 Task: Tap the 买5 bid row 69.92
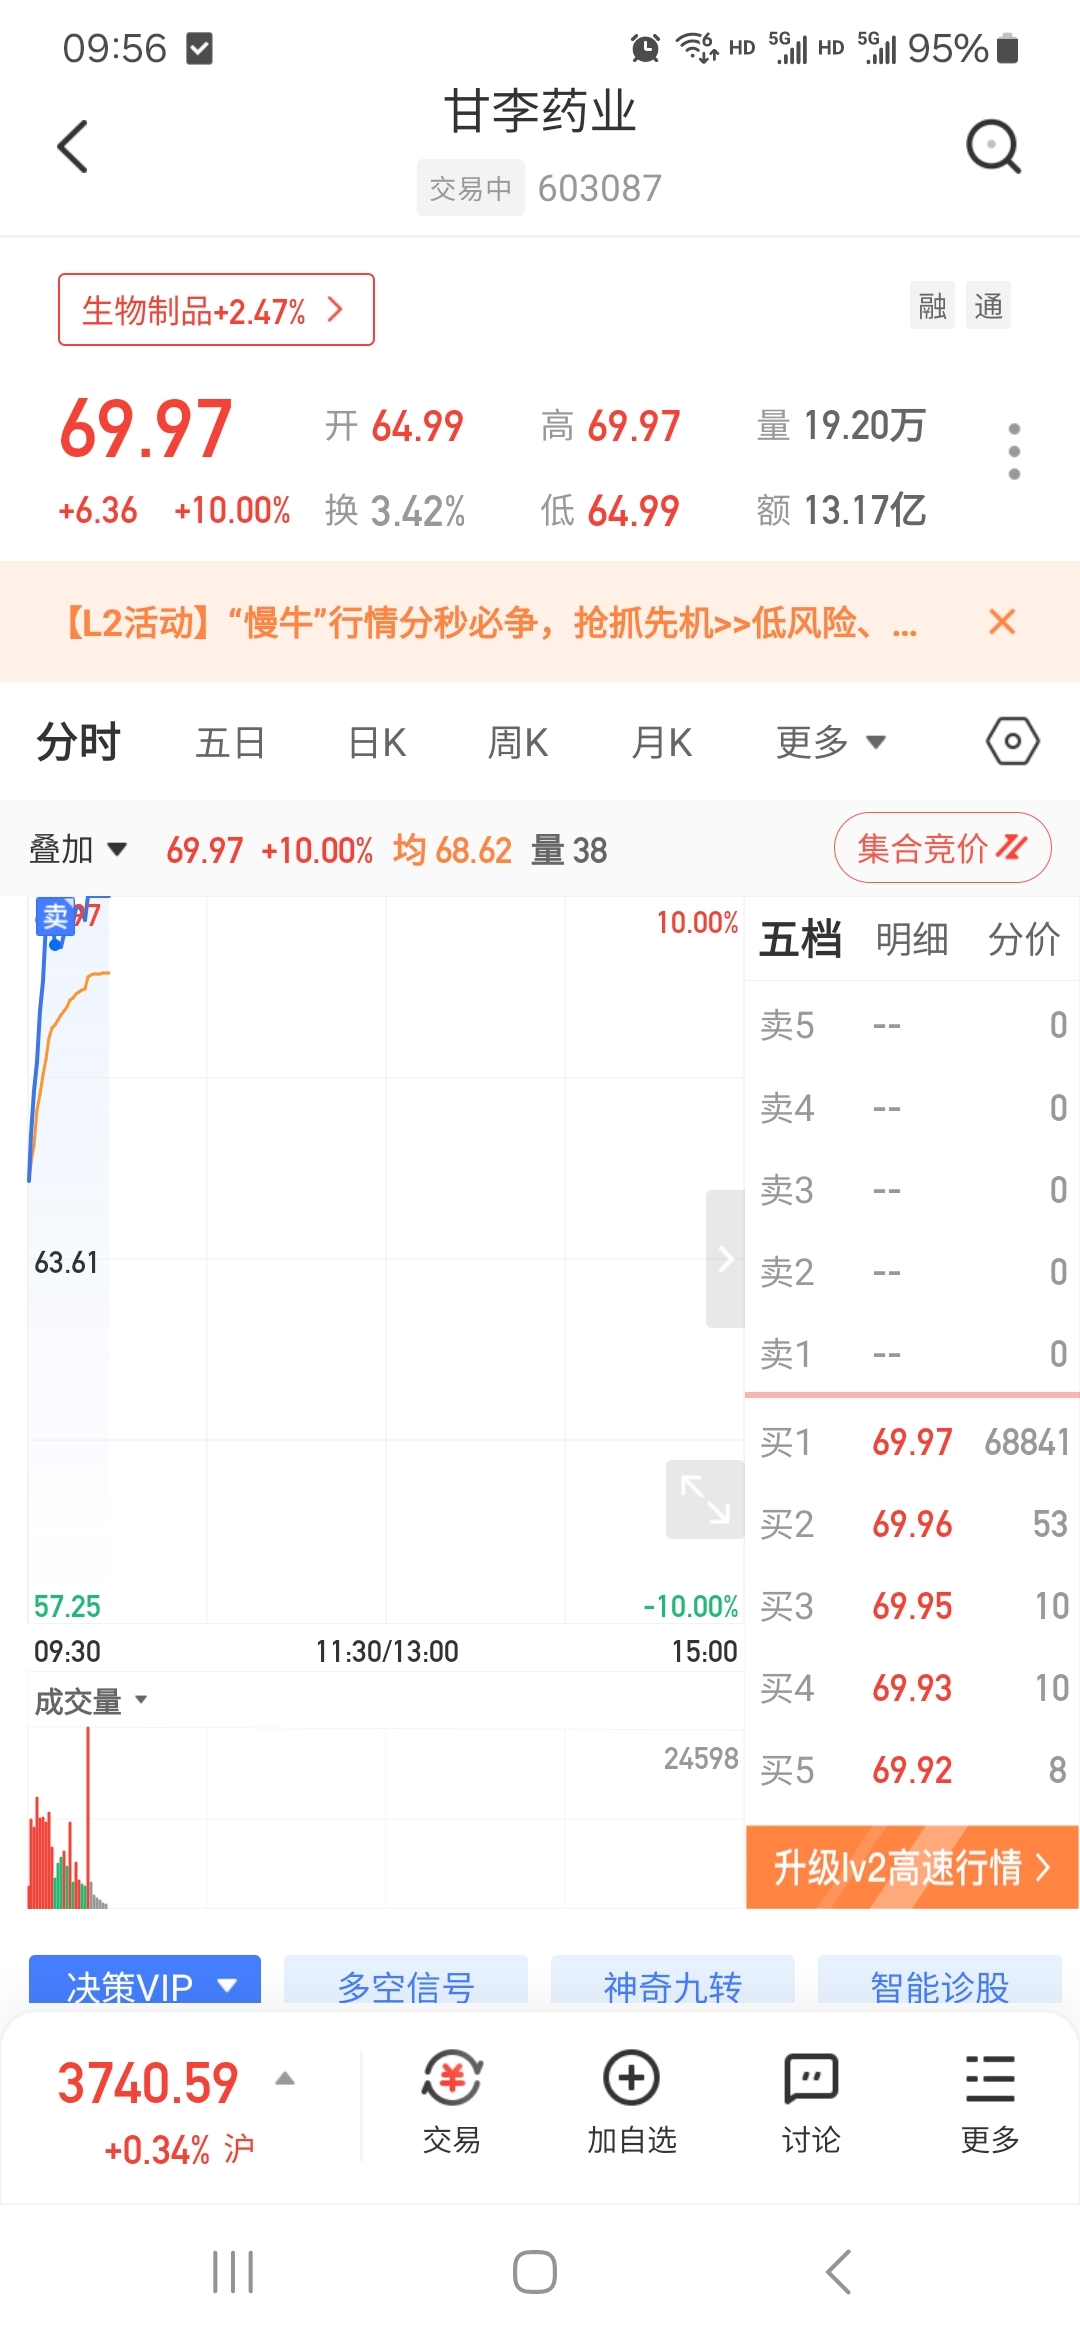click(x=913, y=1770)
